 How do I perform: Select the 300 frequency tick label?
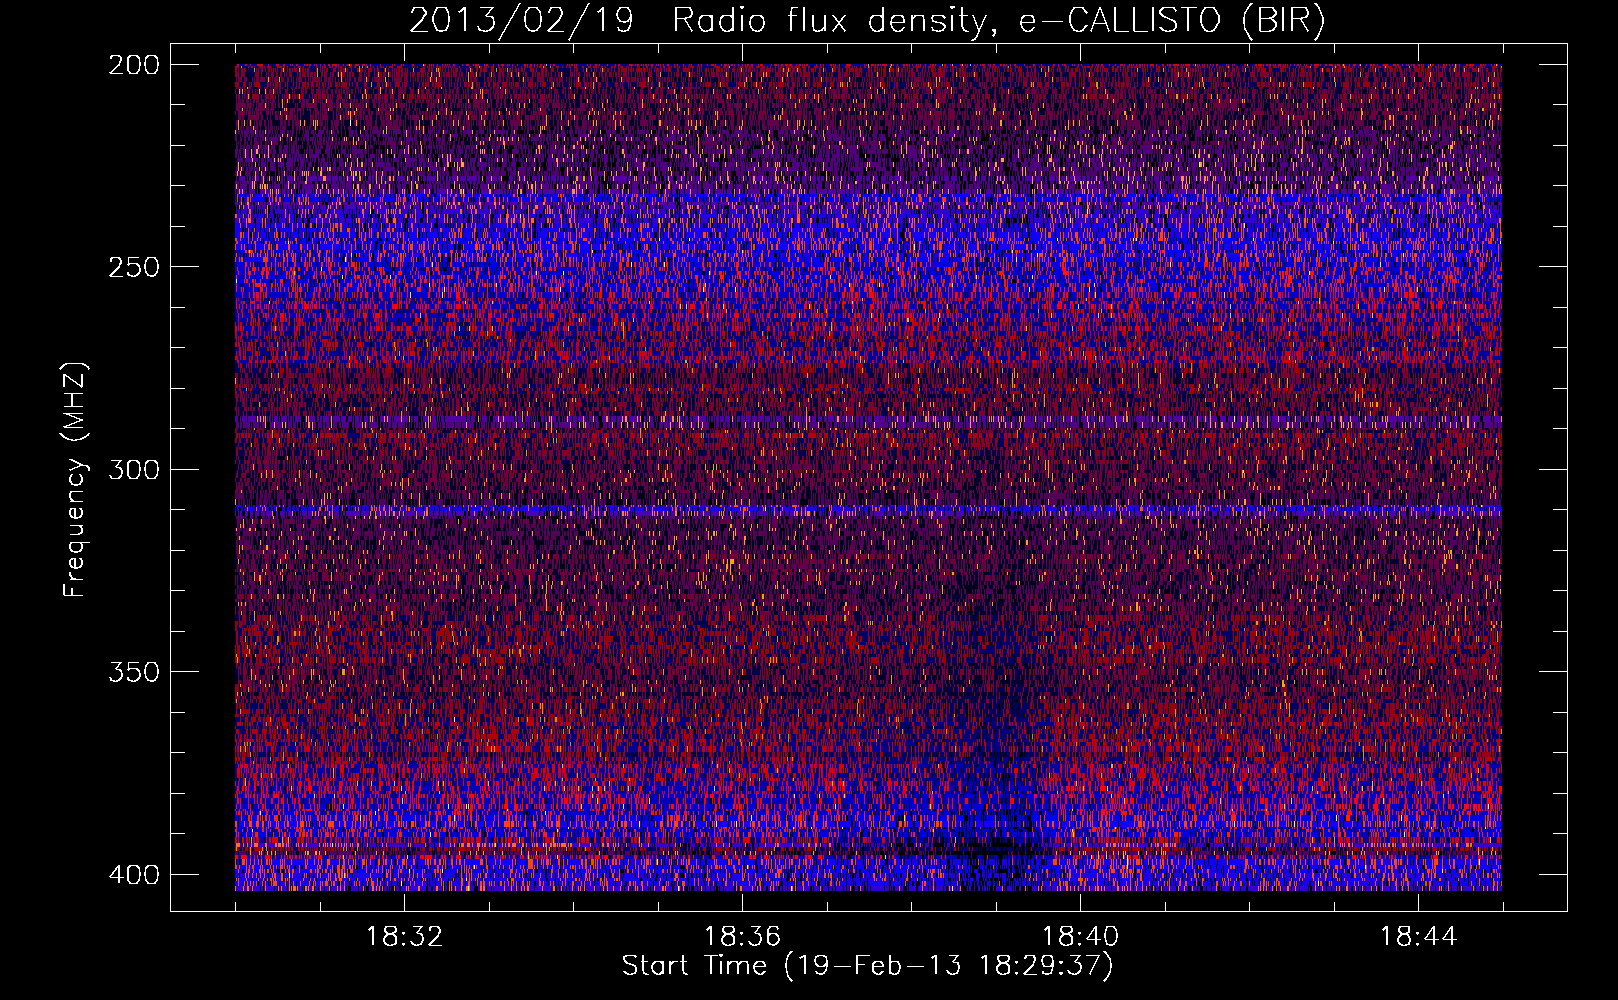click(133, 470)
